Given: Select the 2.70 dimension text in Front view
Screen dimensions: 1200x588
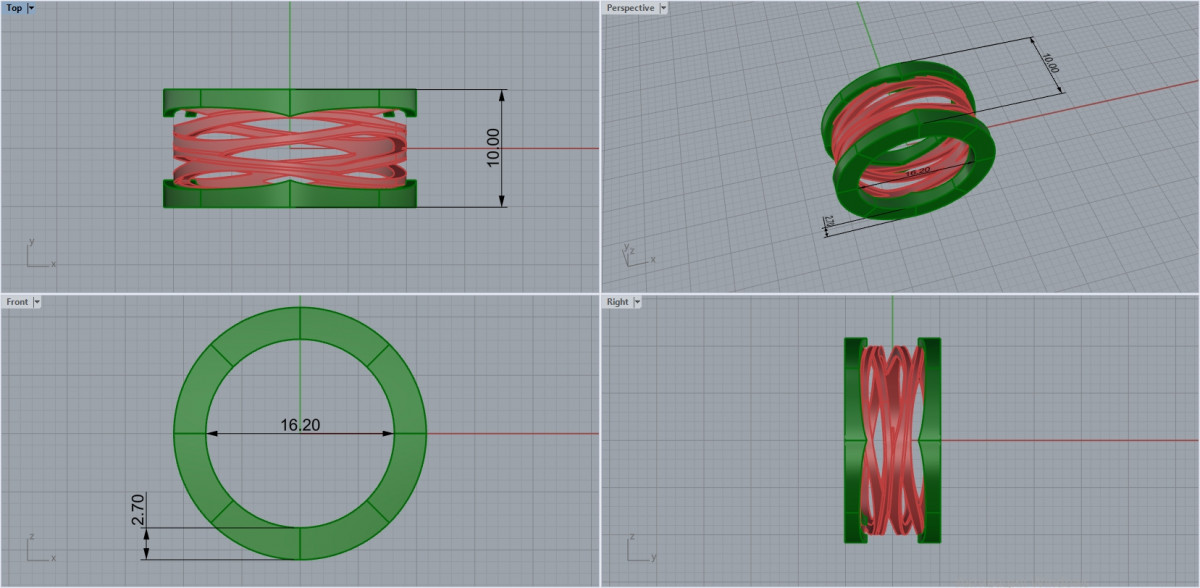Looking at the screenshot, I should pos(139,510).
